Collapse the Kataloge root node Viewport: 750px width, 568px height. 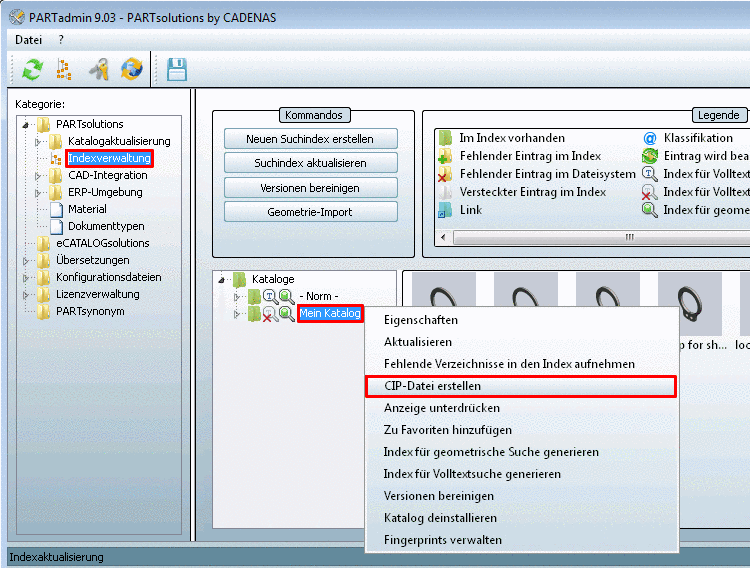click(221, 280)
